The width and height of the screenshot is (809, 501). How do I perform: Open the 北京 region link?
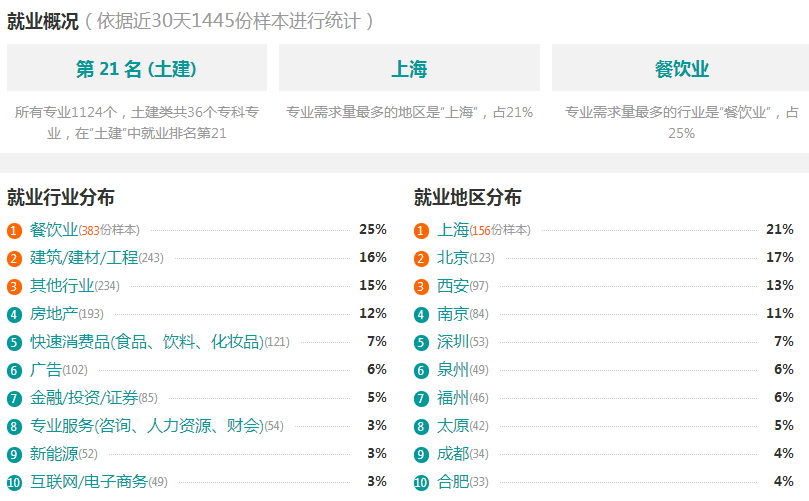tap(453, 257)
